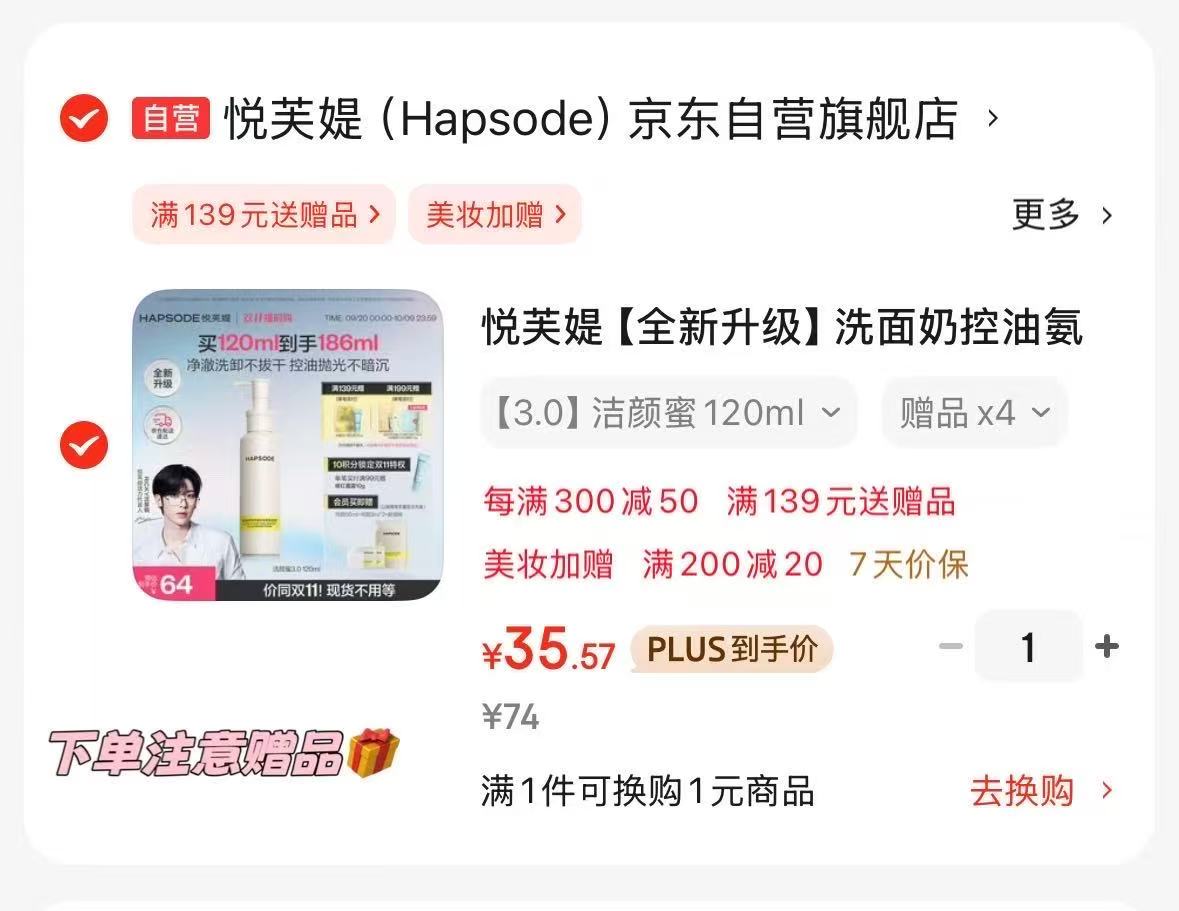
Task: Tap the red 自营 badge icon
Action: pos(171,118)
